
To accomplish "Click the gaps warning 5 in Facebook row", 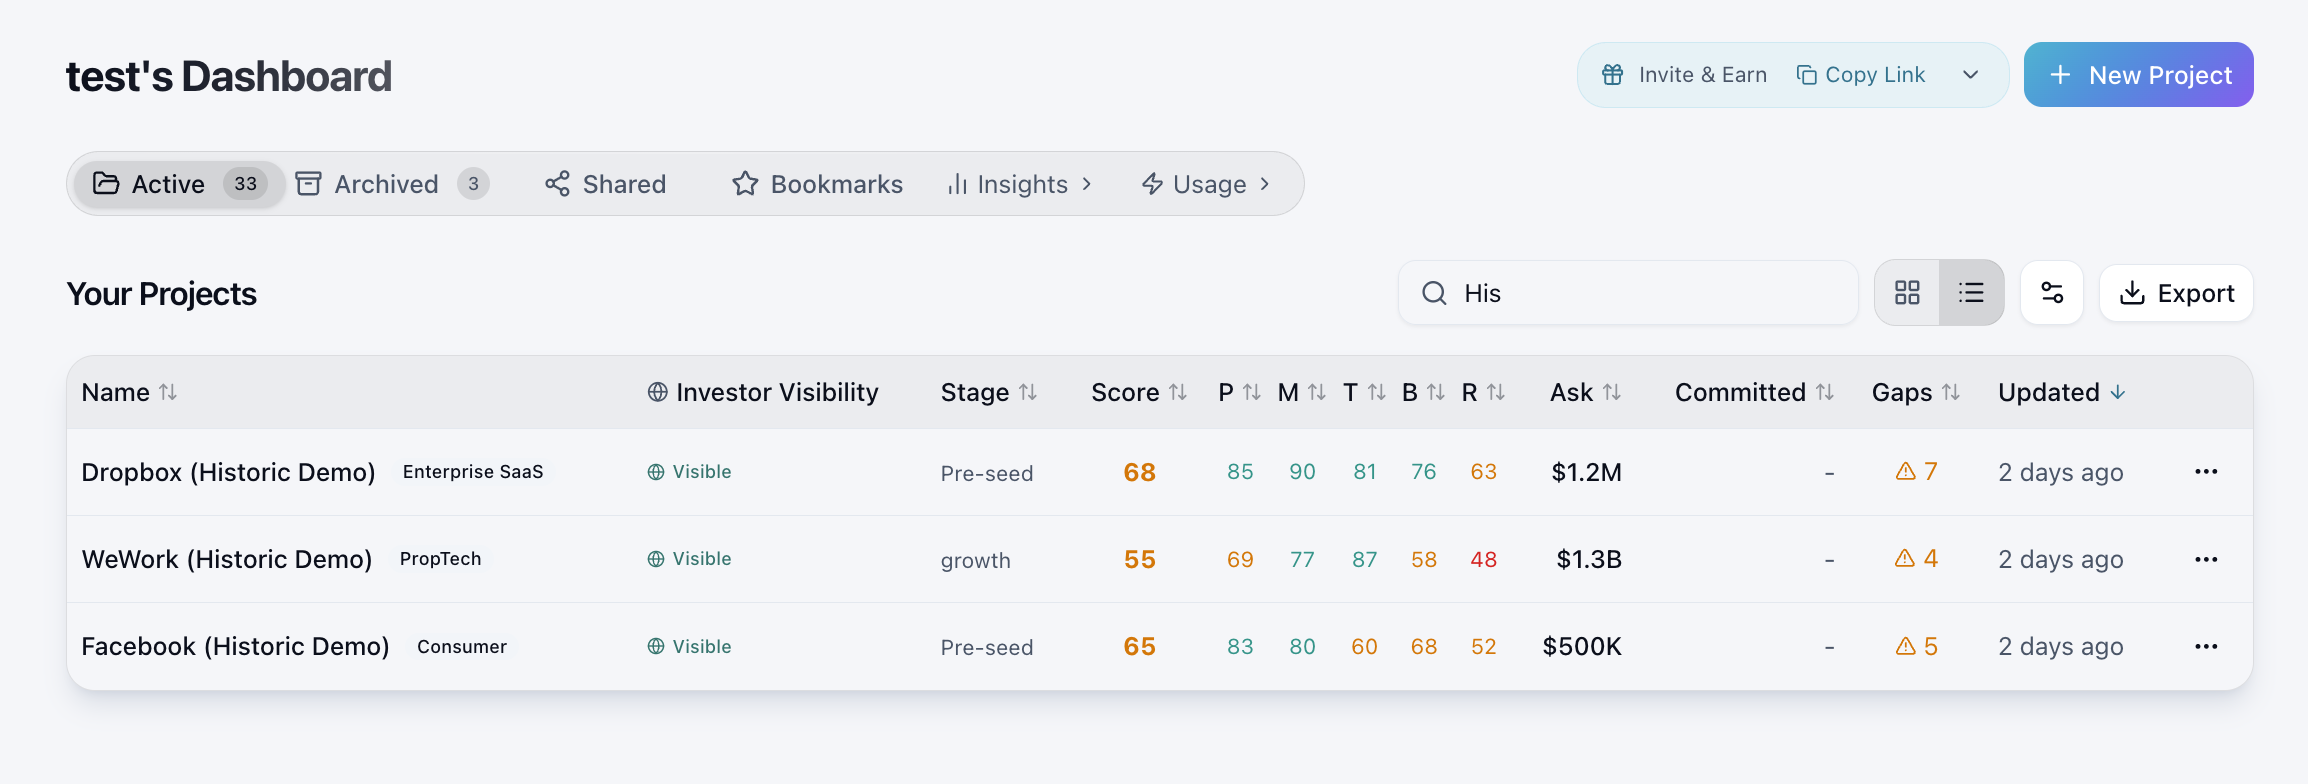I will coord(1916,646).
